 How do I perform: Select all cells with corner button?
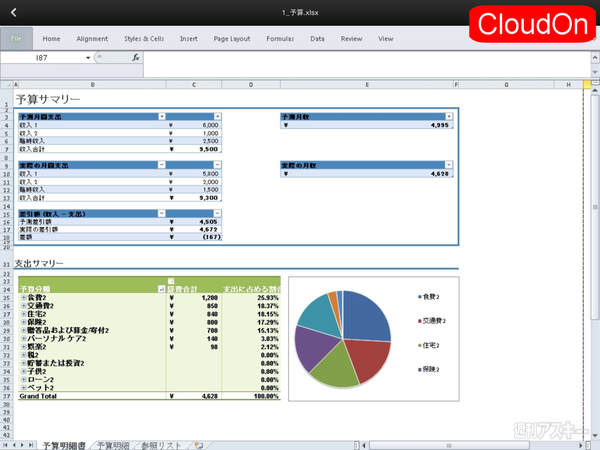coord(7,85)
